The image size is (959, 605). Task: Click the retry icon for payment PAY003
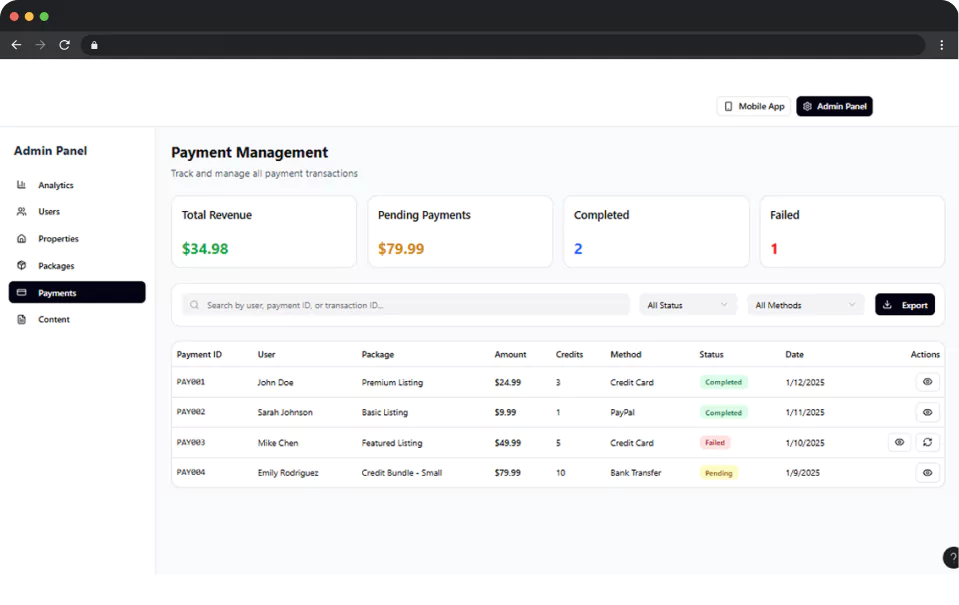coord(927,442)
